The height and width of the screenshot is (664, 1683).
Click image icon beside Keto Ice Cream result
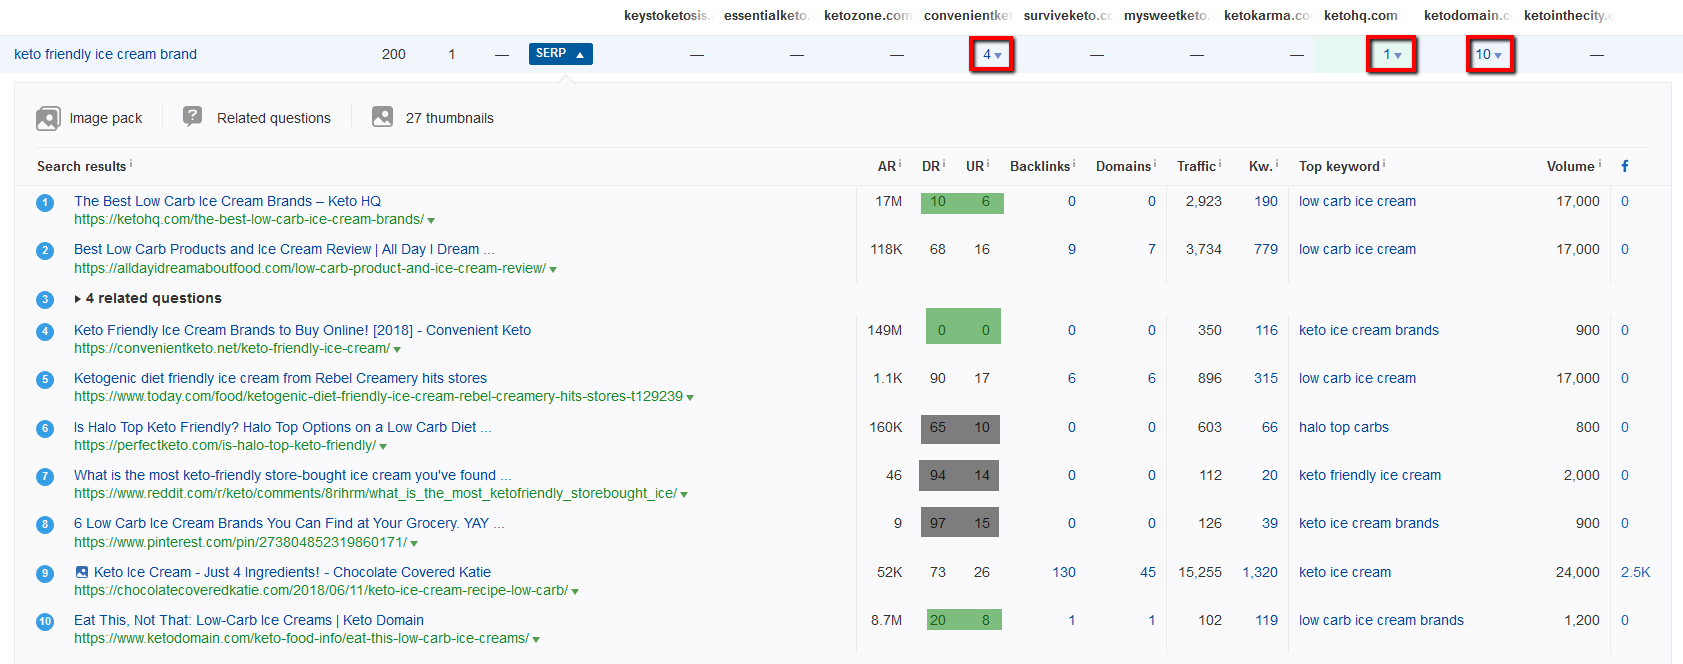pos(82,572)
